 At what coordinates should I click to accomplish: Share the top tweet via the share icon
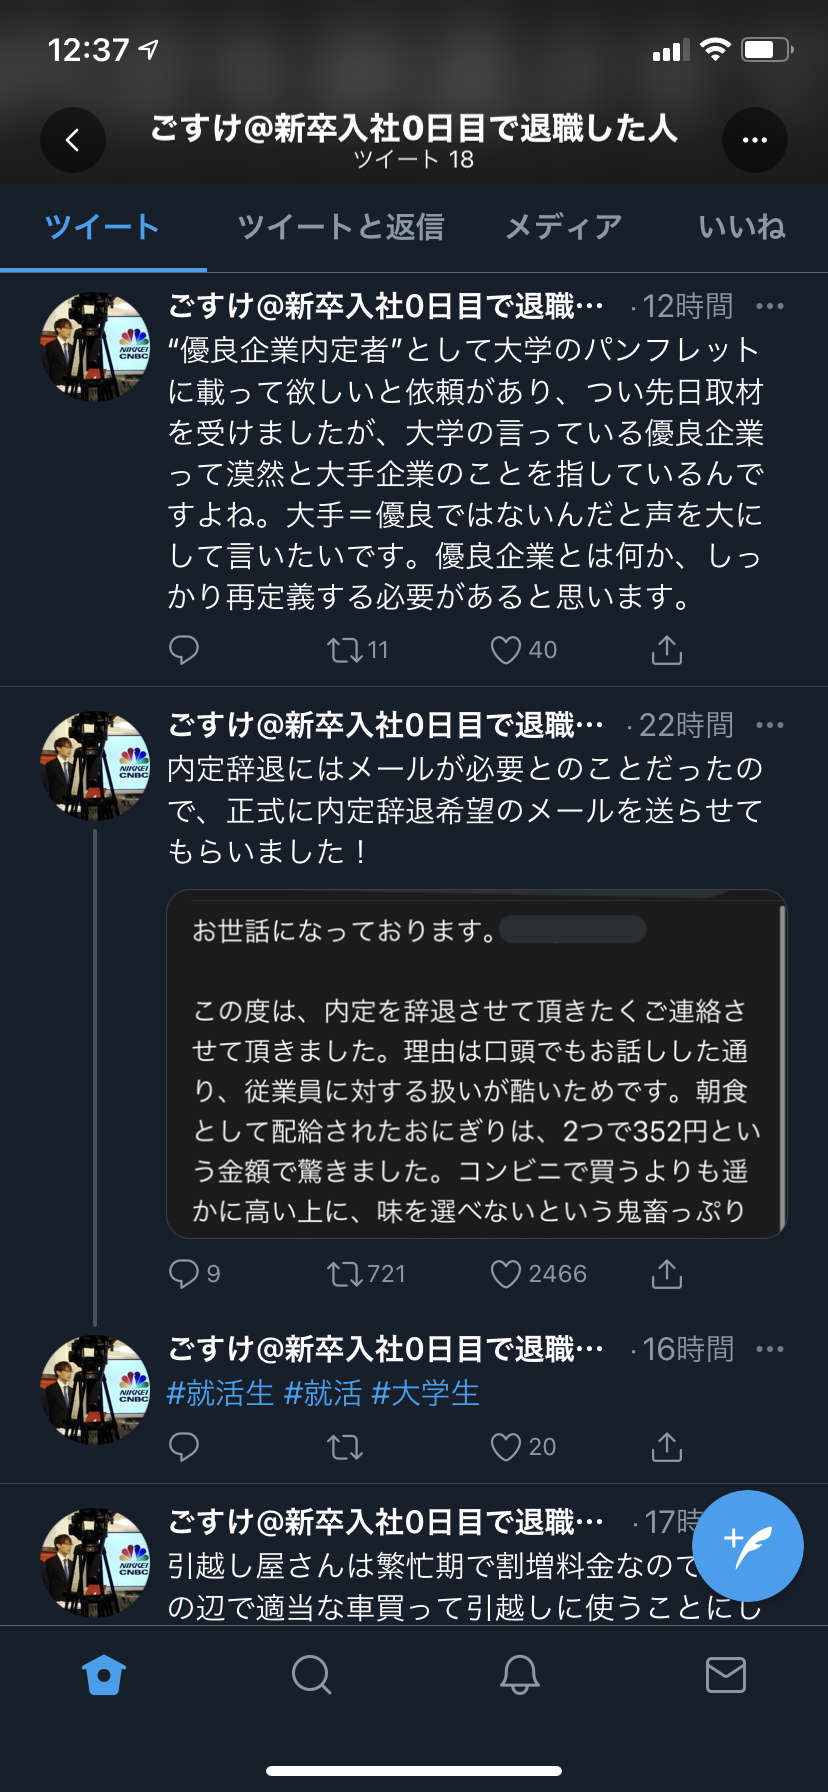666,649
